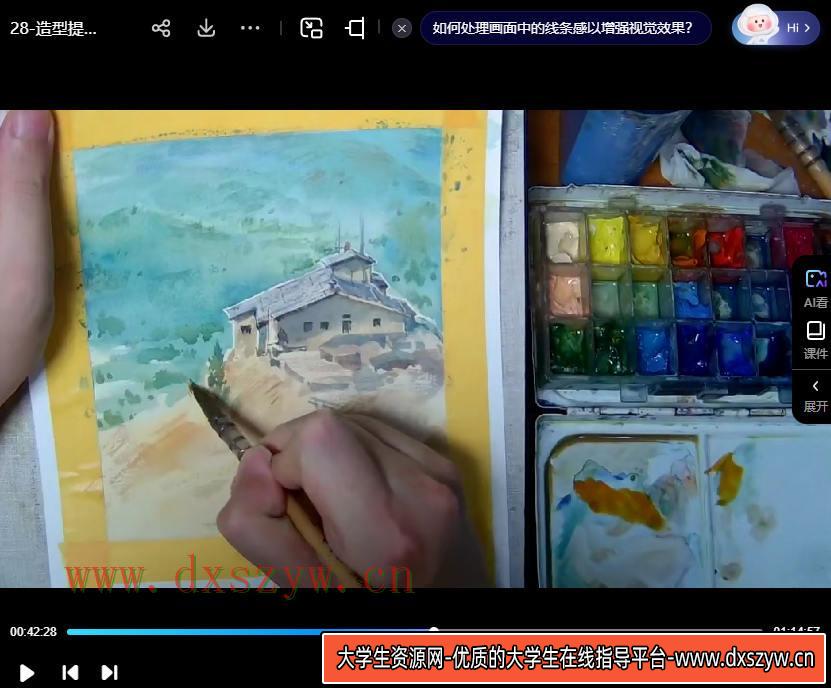Image resolution: width=831 pixels, height=688 pixels.
Task: Click the elapsed time 00:42:28
Action: (x=33, y=631)
